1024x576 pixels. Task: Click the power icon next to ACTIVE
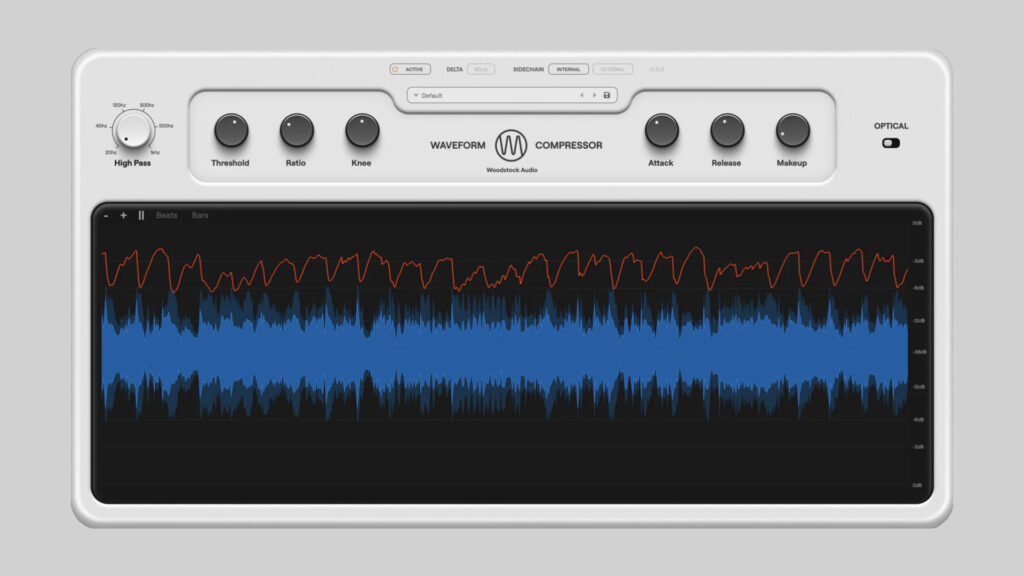[x=396, y=69]
